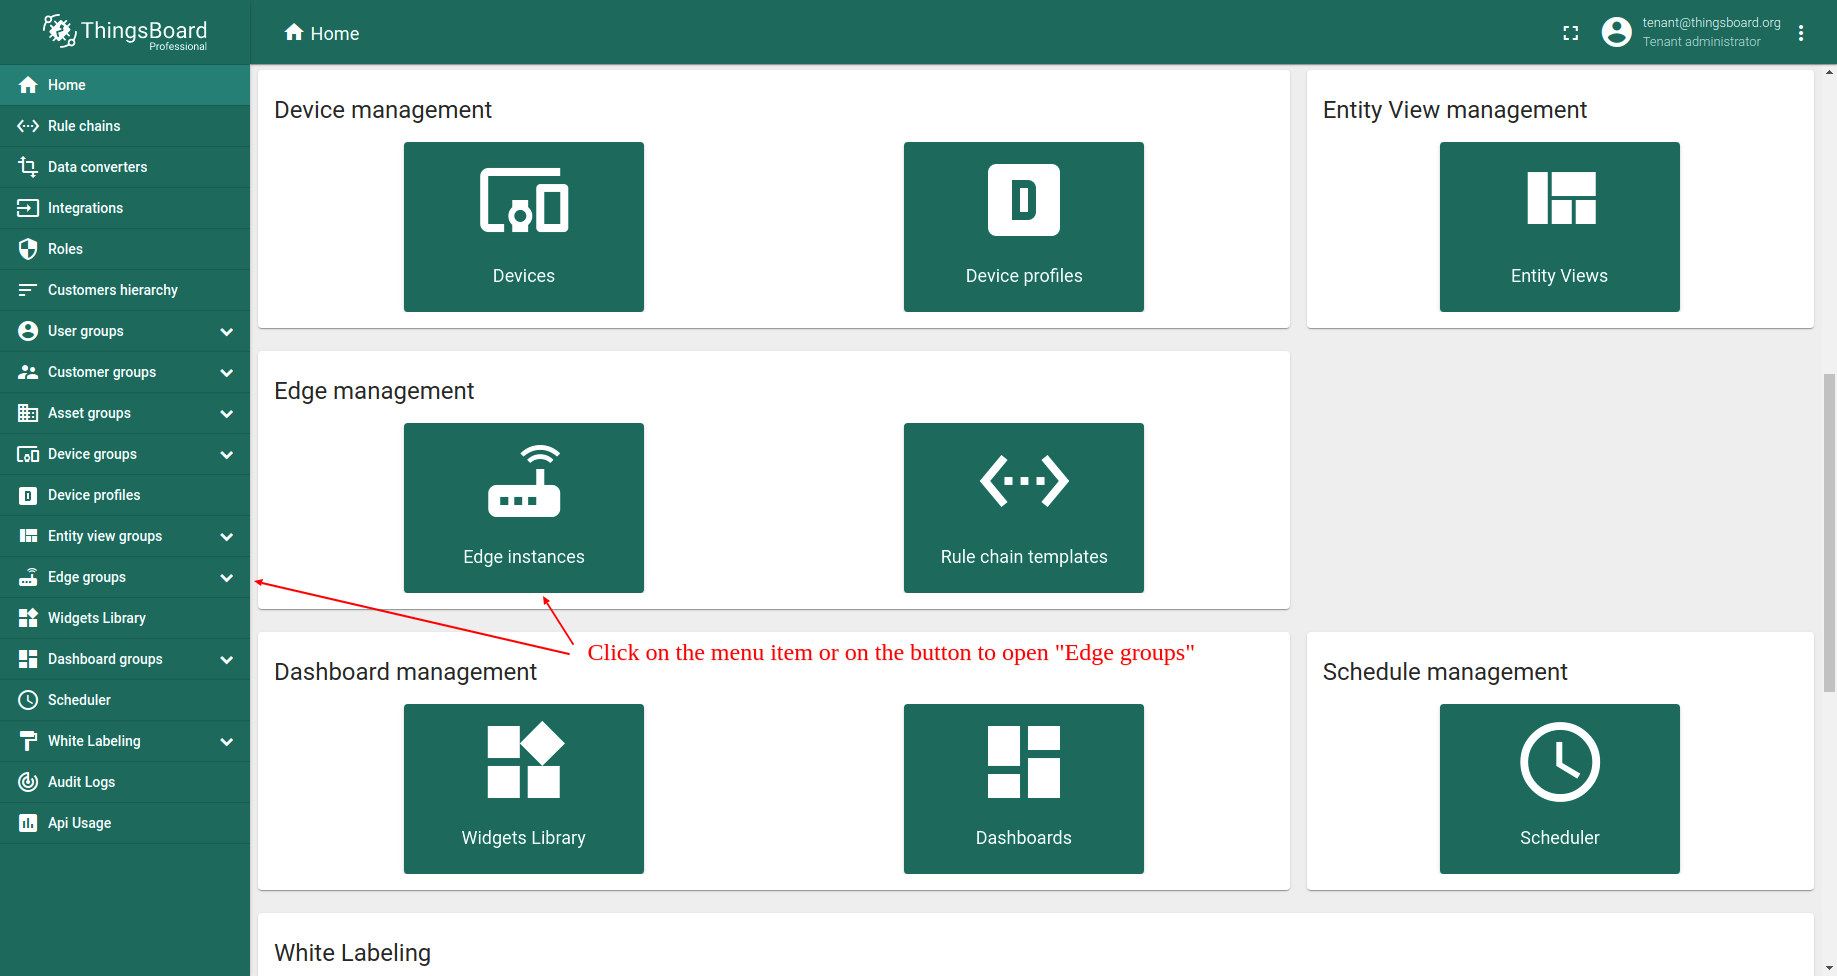Click the Customers hierarchy sidebar icon

pyautogui.click(x=28, y=290)
